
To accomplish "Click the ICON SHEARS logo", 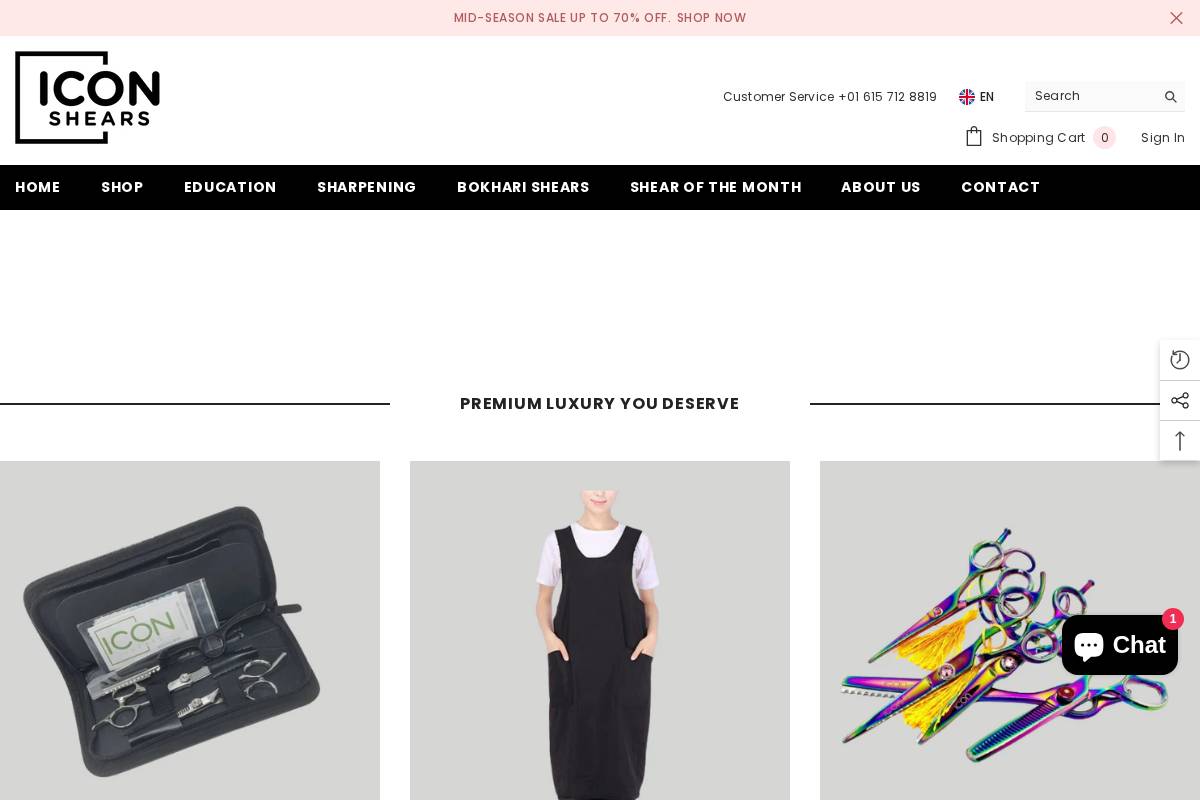I will (x=87, y=97).
